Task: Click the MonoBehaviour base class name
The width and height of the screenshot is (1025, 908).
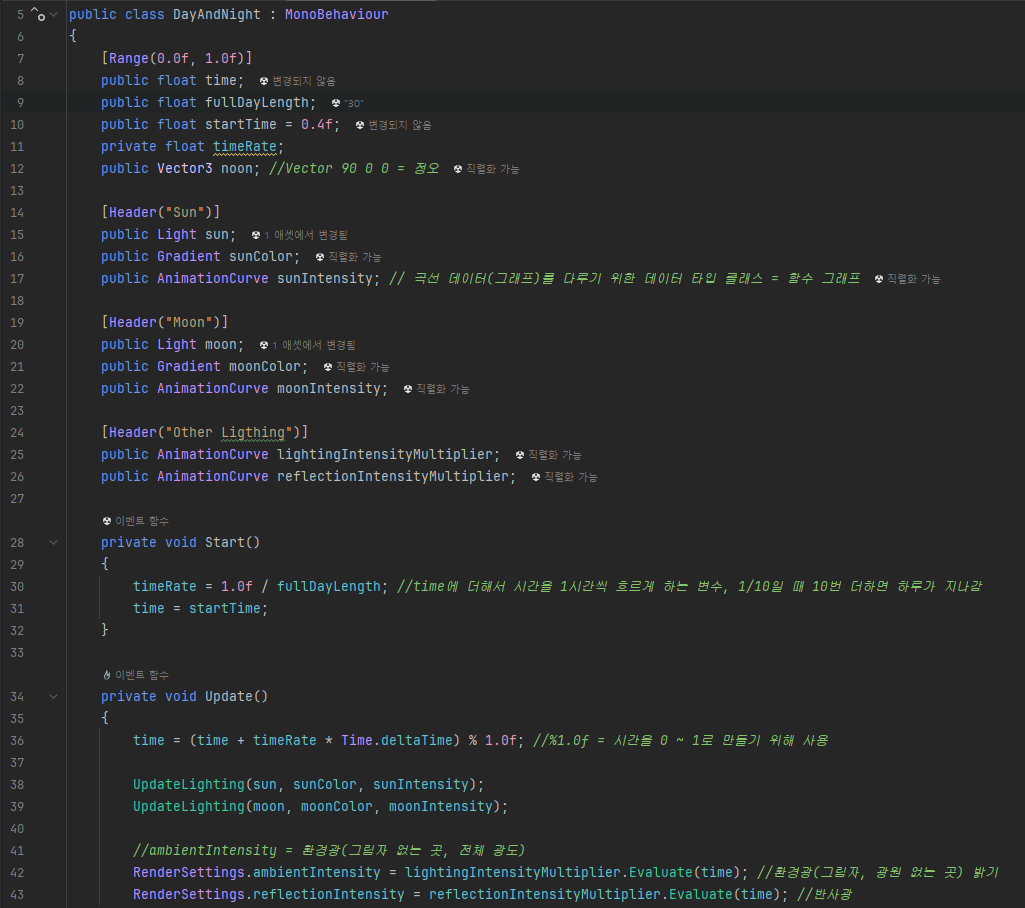Action: 337,14
